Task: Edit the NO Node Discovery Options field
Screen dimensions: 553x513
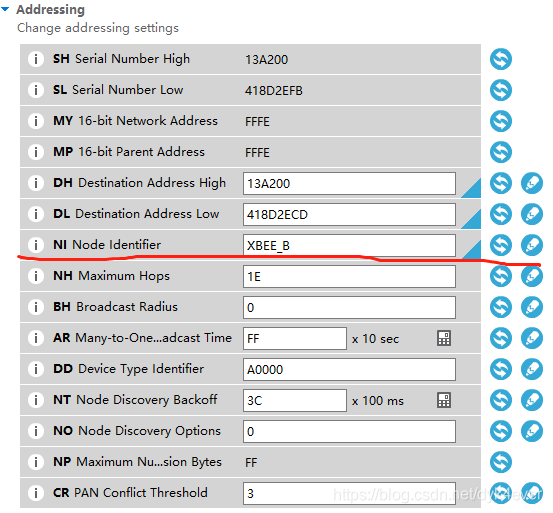Action: coord(349,432)
